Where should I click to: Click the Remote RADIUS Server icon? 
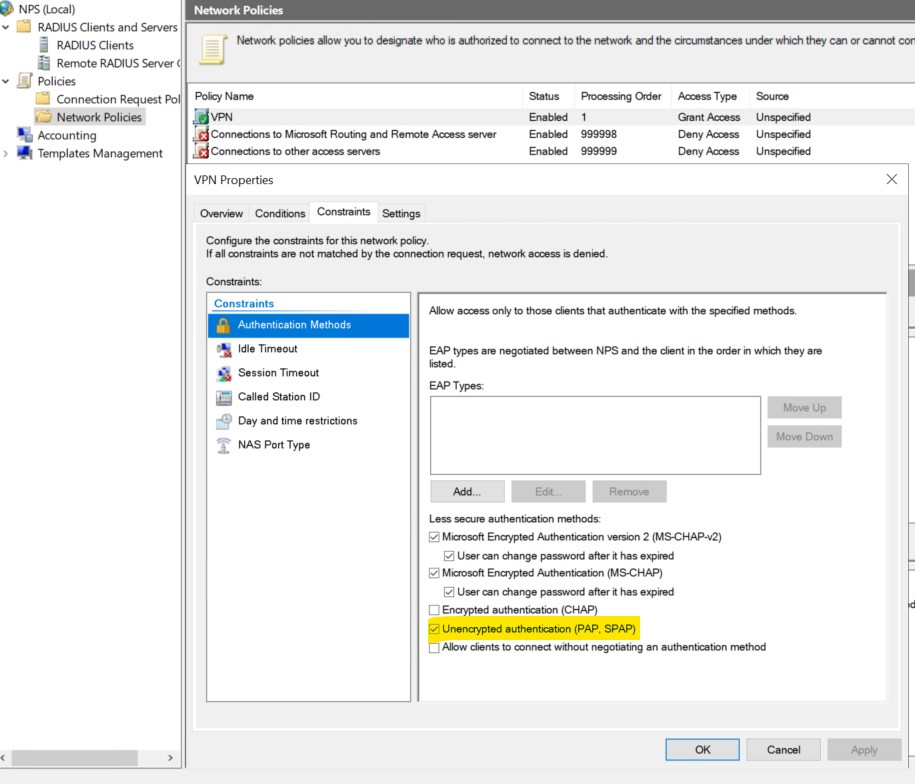tap(44, 62)
